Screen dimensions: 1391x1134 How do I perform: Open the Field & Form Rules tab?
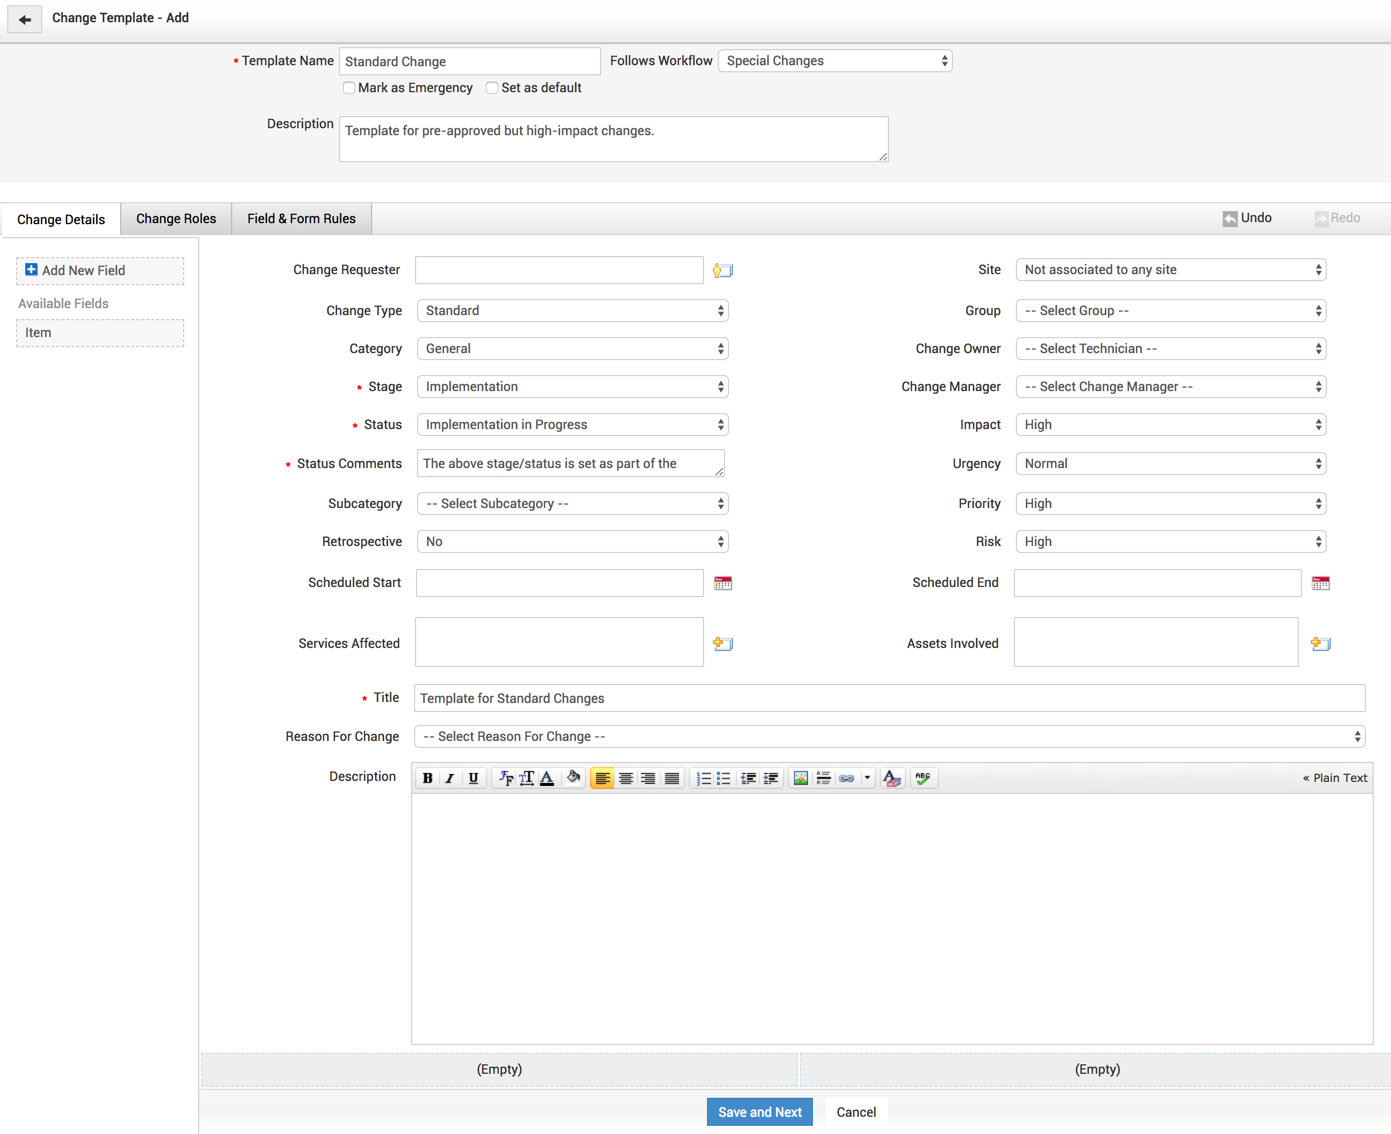pos(301,219)
